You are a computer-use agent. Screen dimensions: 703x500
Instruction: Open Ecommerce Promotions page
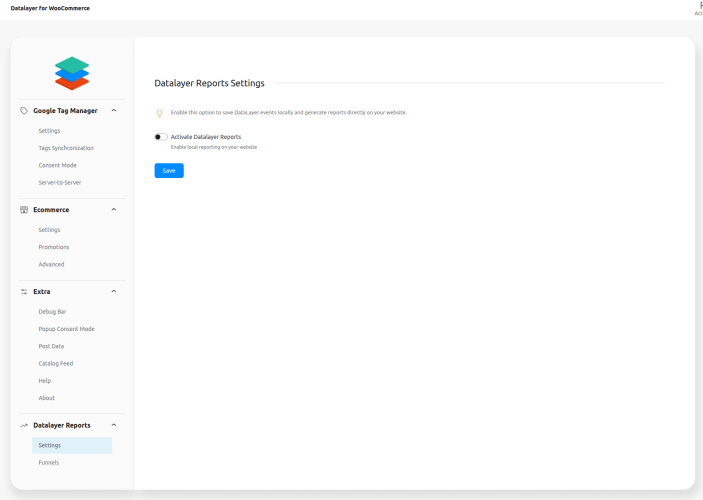pyautogui.click(x=54, y=247)
